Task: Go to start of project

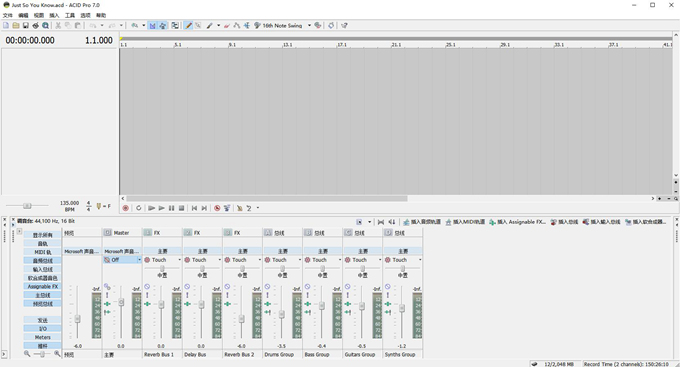Action: pos(194,208)
